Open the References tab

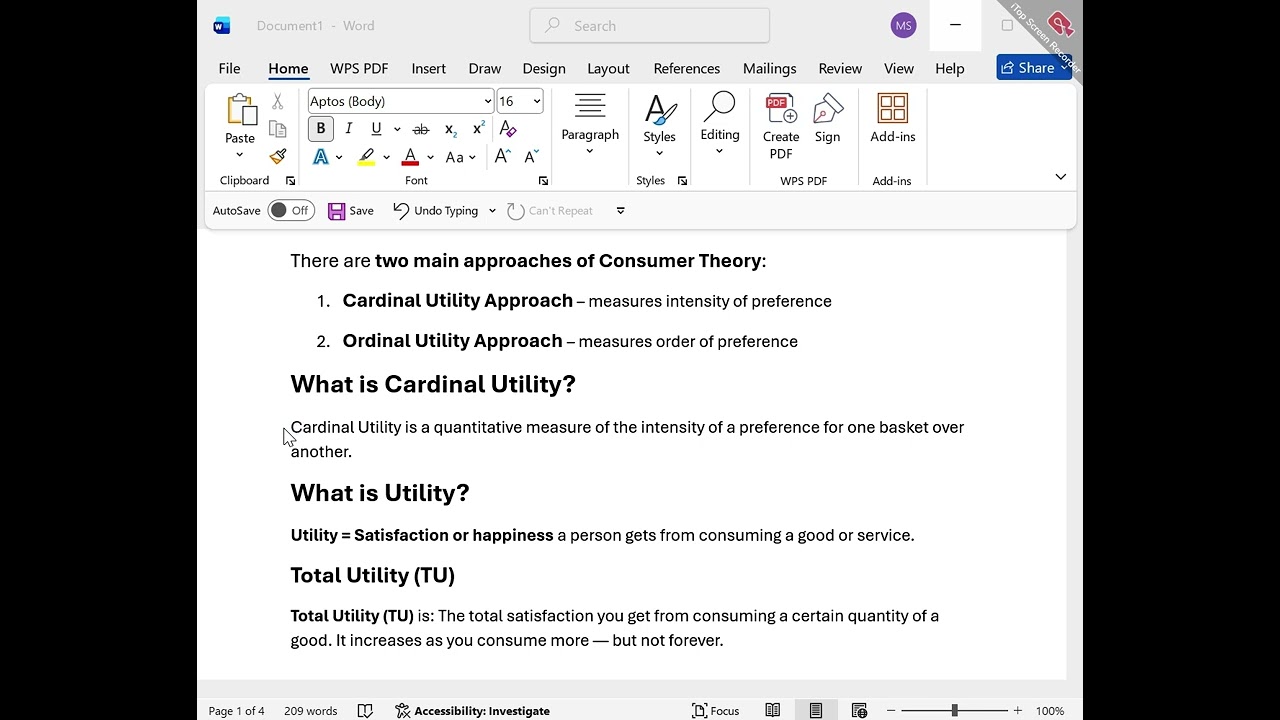tap(687, 69)
